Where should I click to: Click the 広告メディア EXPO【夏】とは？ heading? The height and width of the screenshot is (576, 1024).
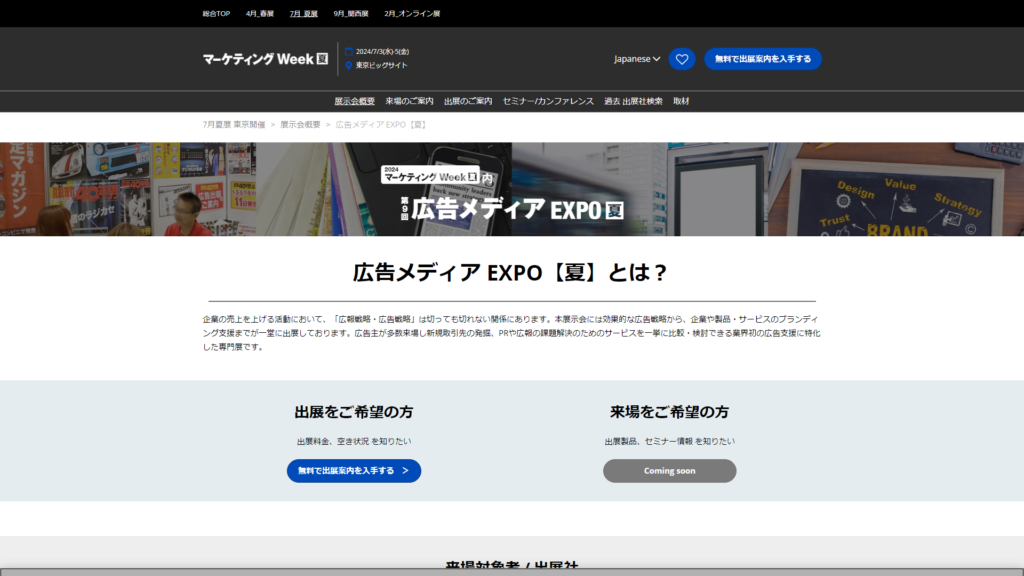point(512,272)
